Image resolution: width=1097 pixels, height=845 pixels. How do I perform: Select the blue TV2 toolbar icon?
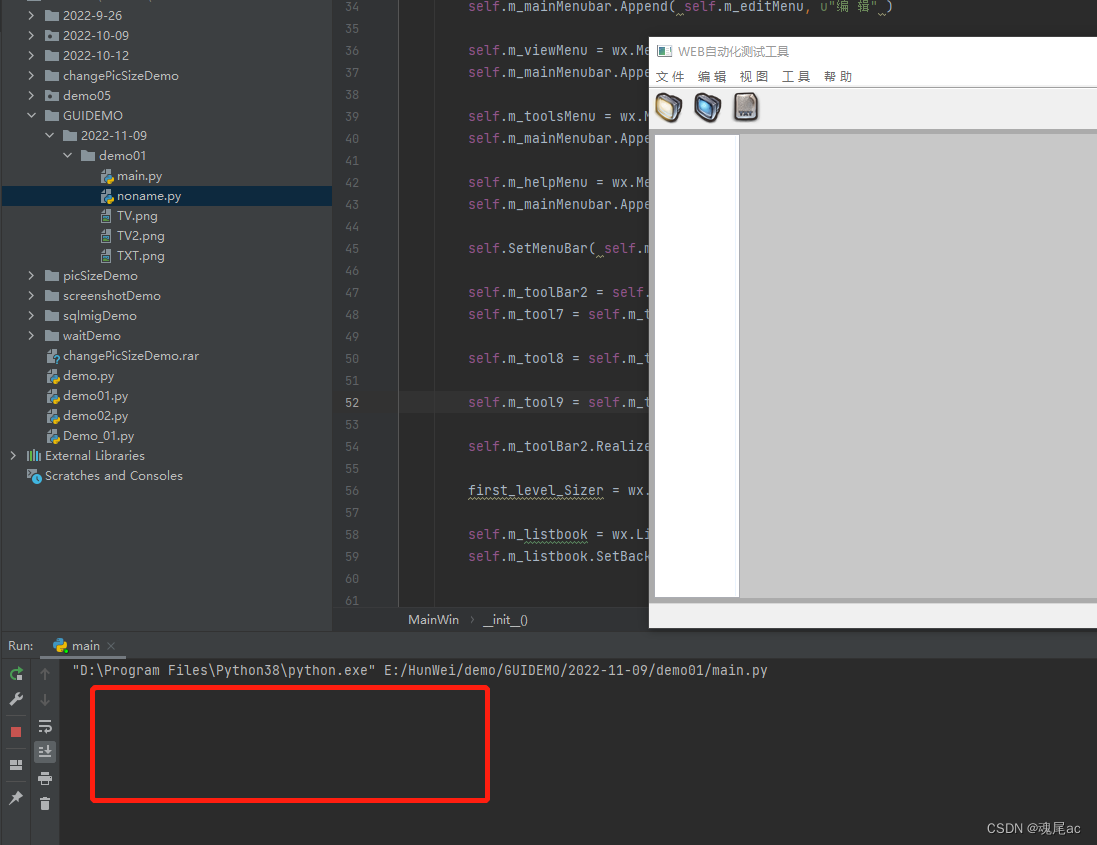tap(707, 107)
